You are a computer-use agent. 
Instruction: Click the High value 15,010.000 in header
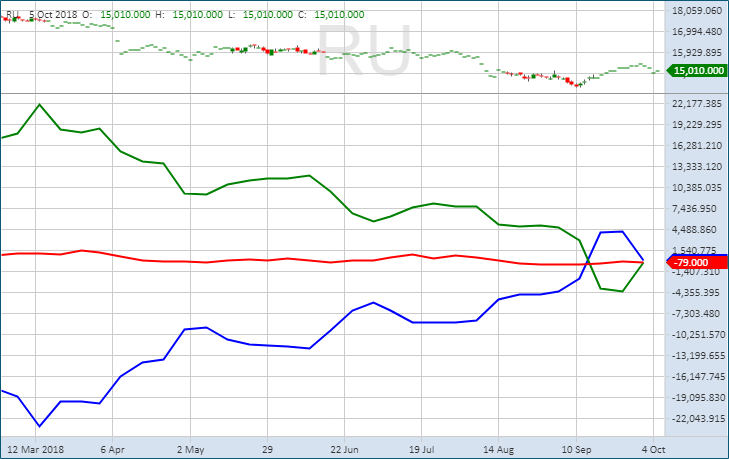pyautogui.click(x=198, y=14)
